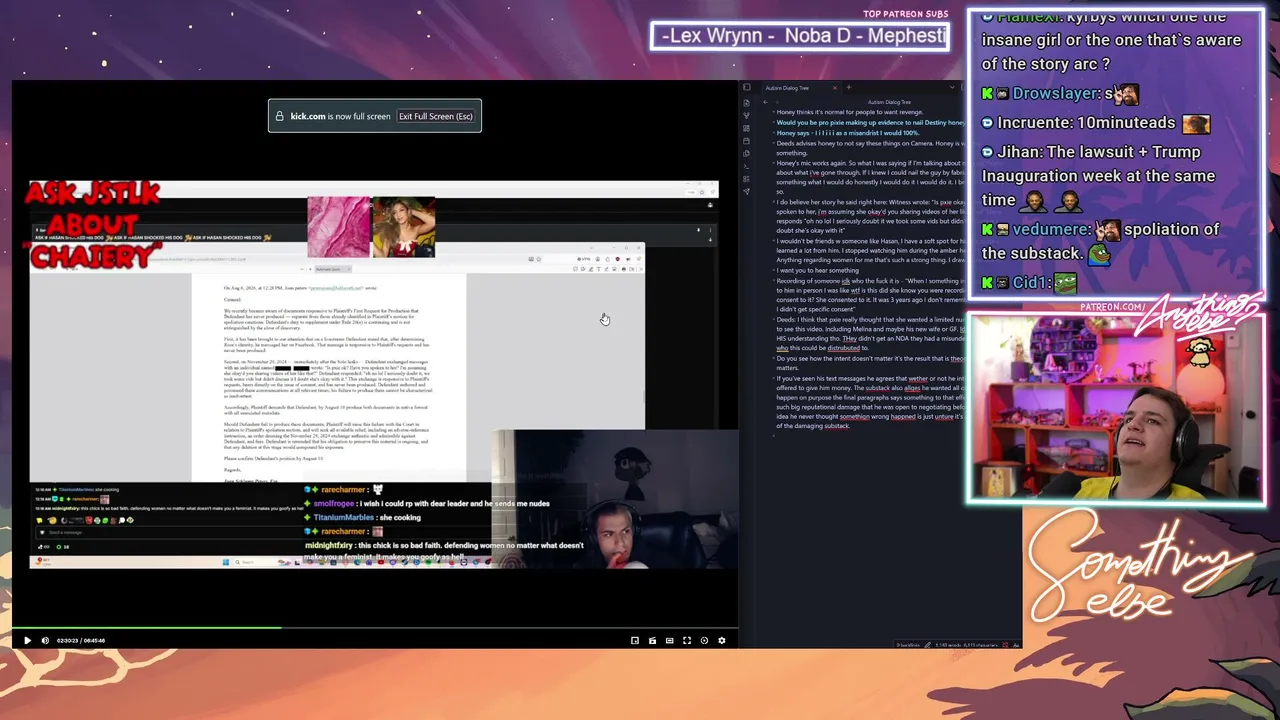
Task: Click the pink texture thumbnail in the stream
Action: [x=339, y=227]
